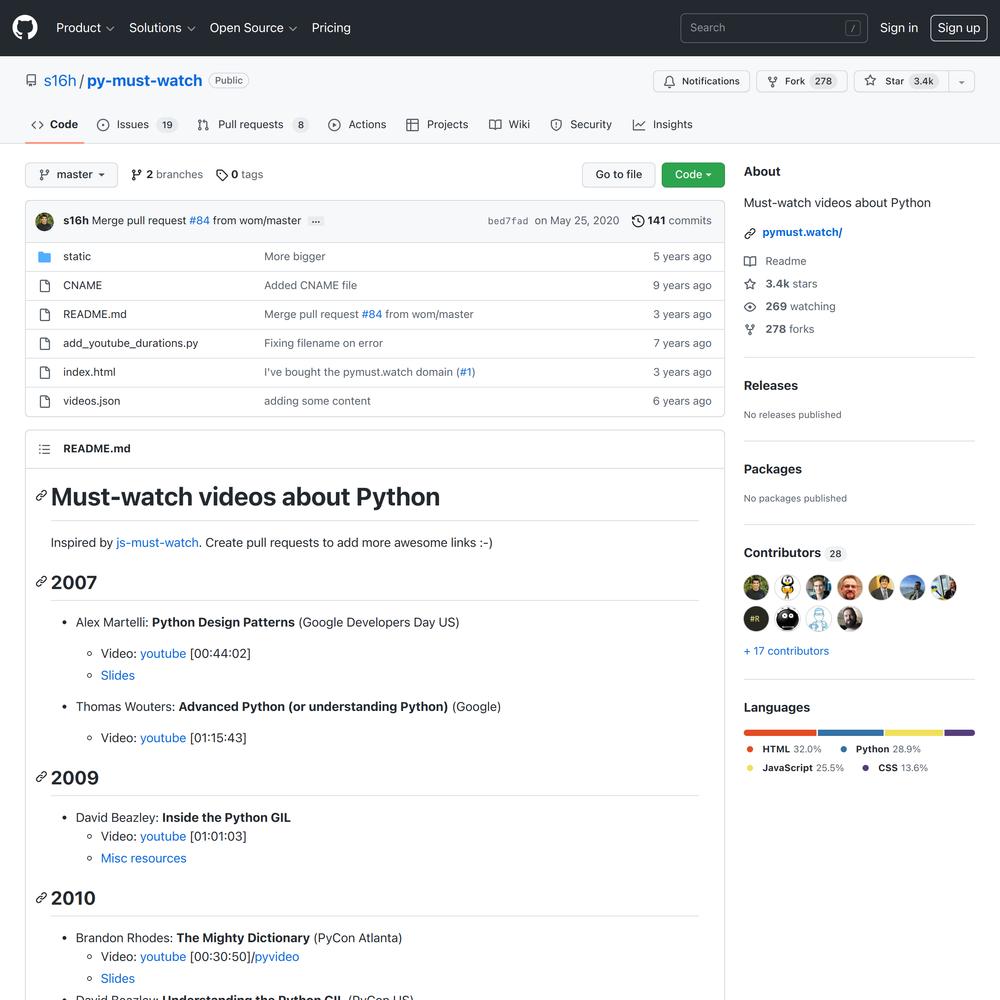Click the file icon for README.md
The image size is (1000, 1000).
(45, 314)
